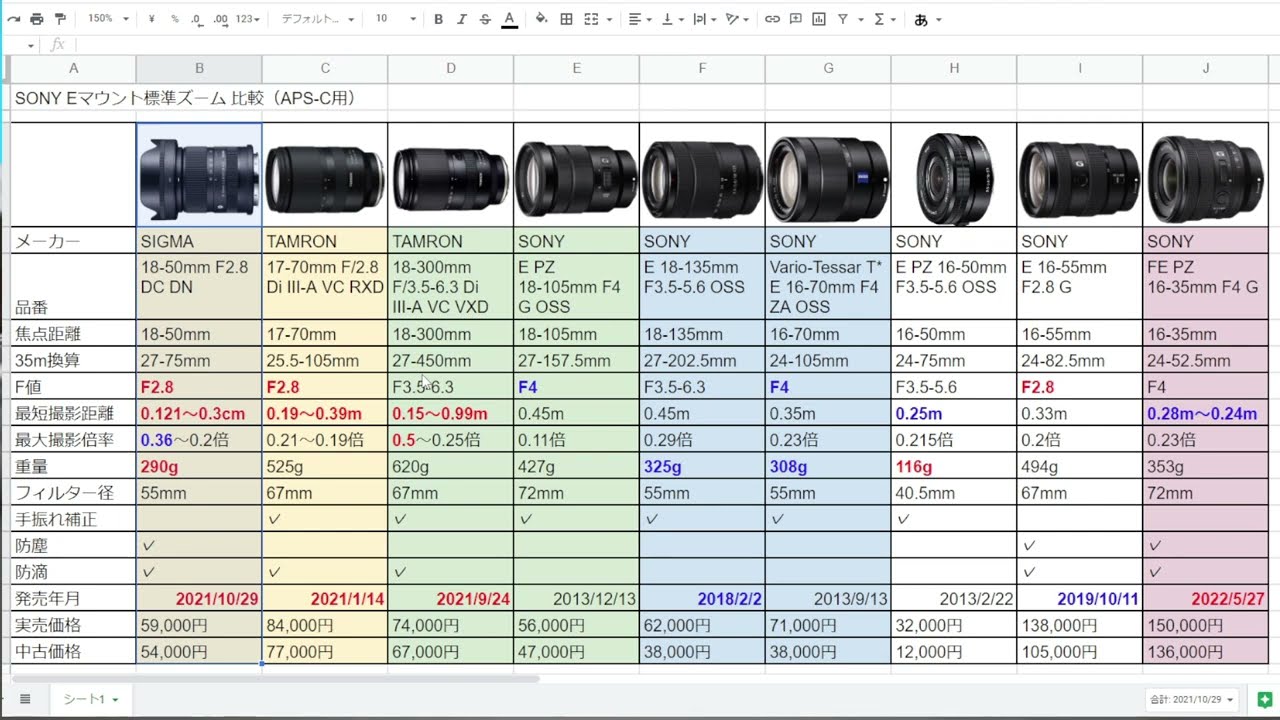The height and width of the screenshot is (720, 1280).
Task: Select the paint format roller icon
Action: 60,19
